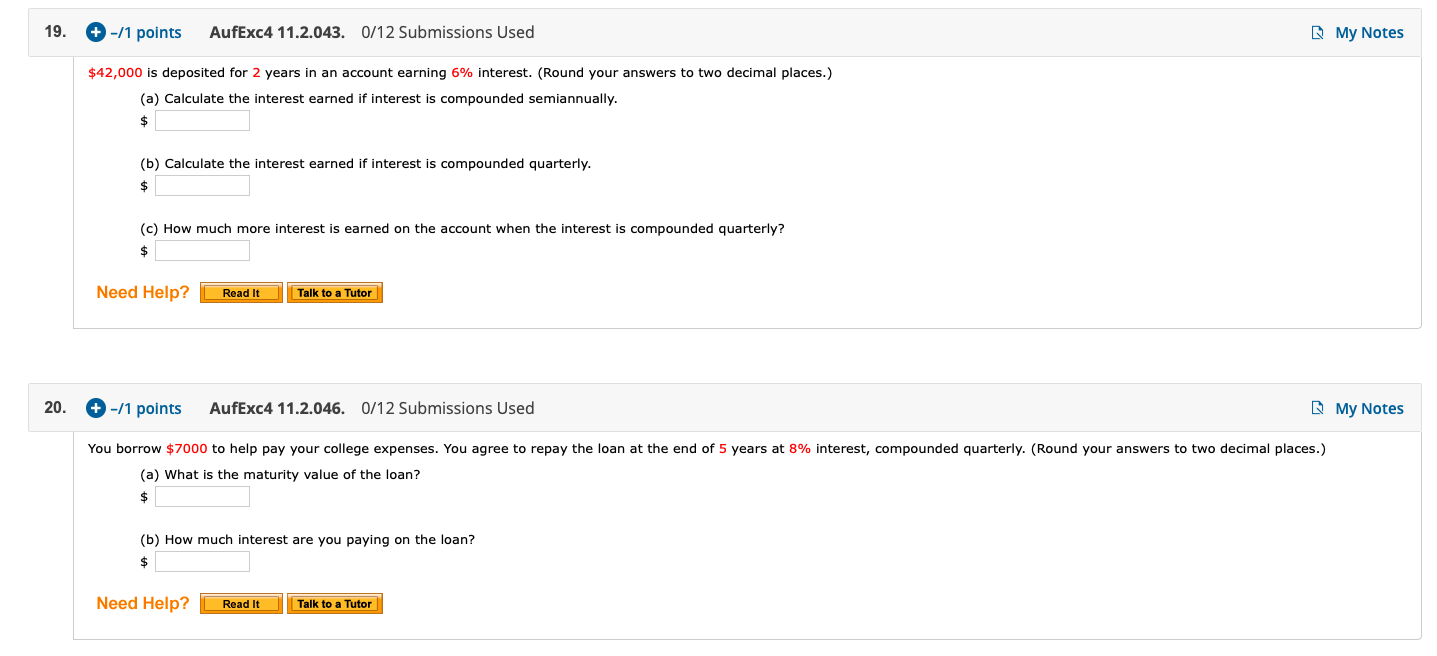Click the semiannual interest answer field in part (a)
This screenshot has width=1437, height=656.
click(x=202, y=120)
